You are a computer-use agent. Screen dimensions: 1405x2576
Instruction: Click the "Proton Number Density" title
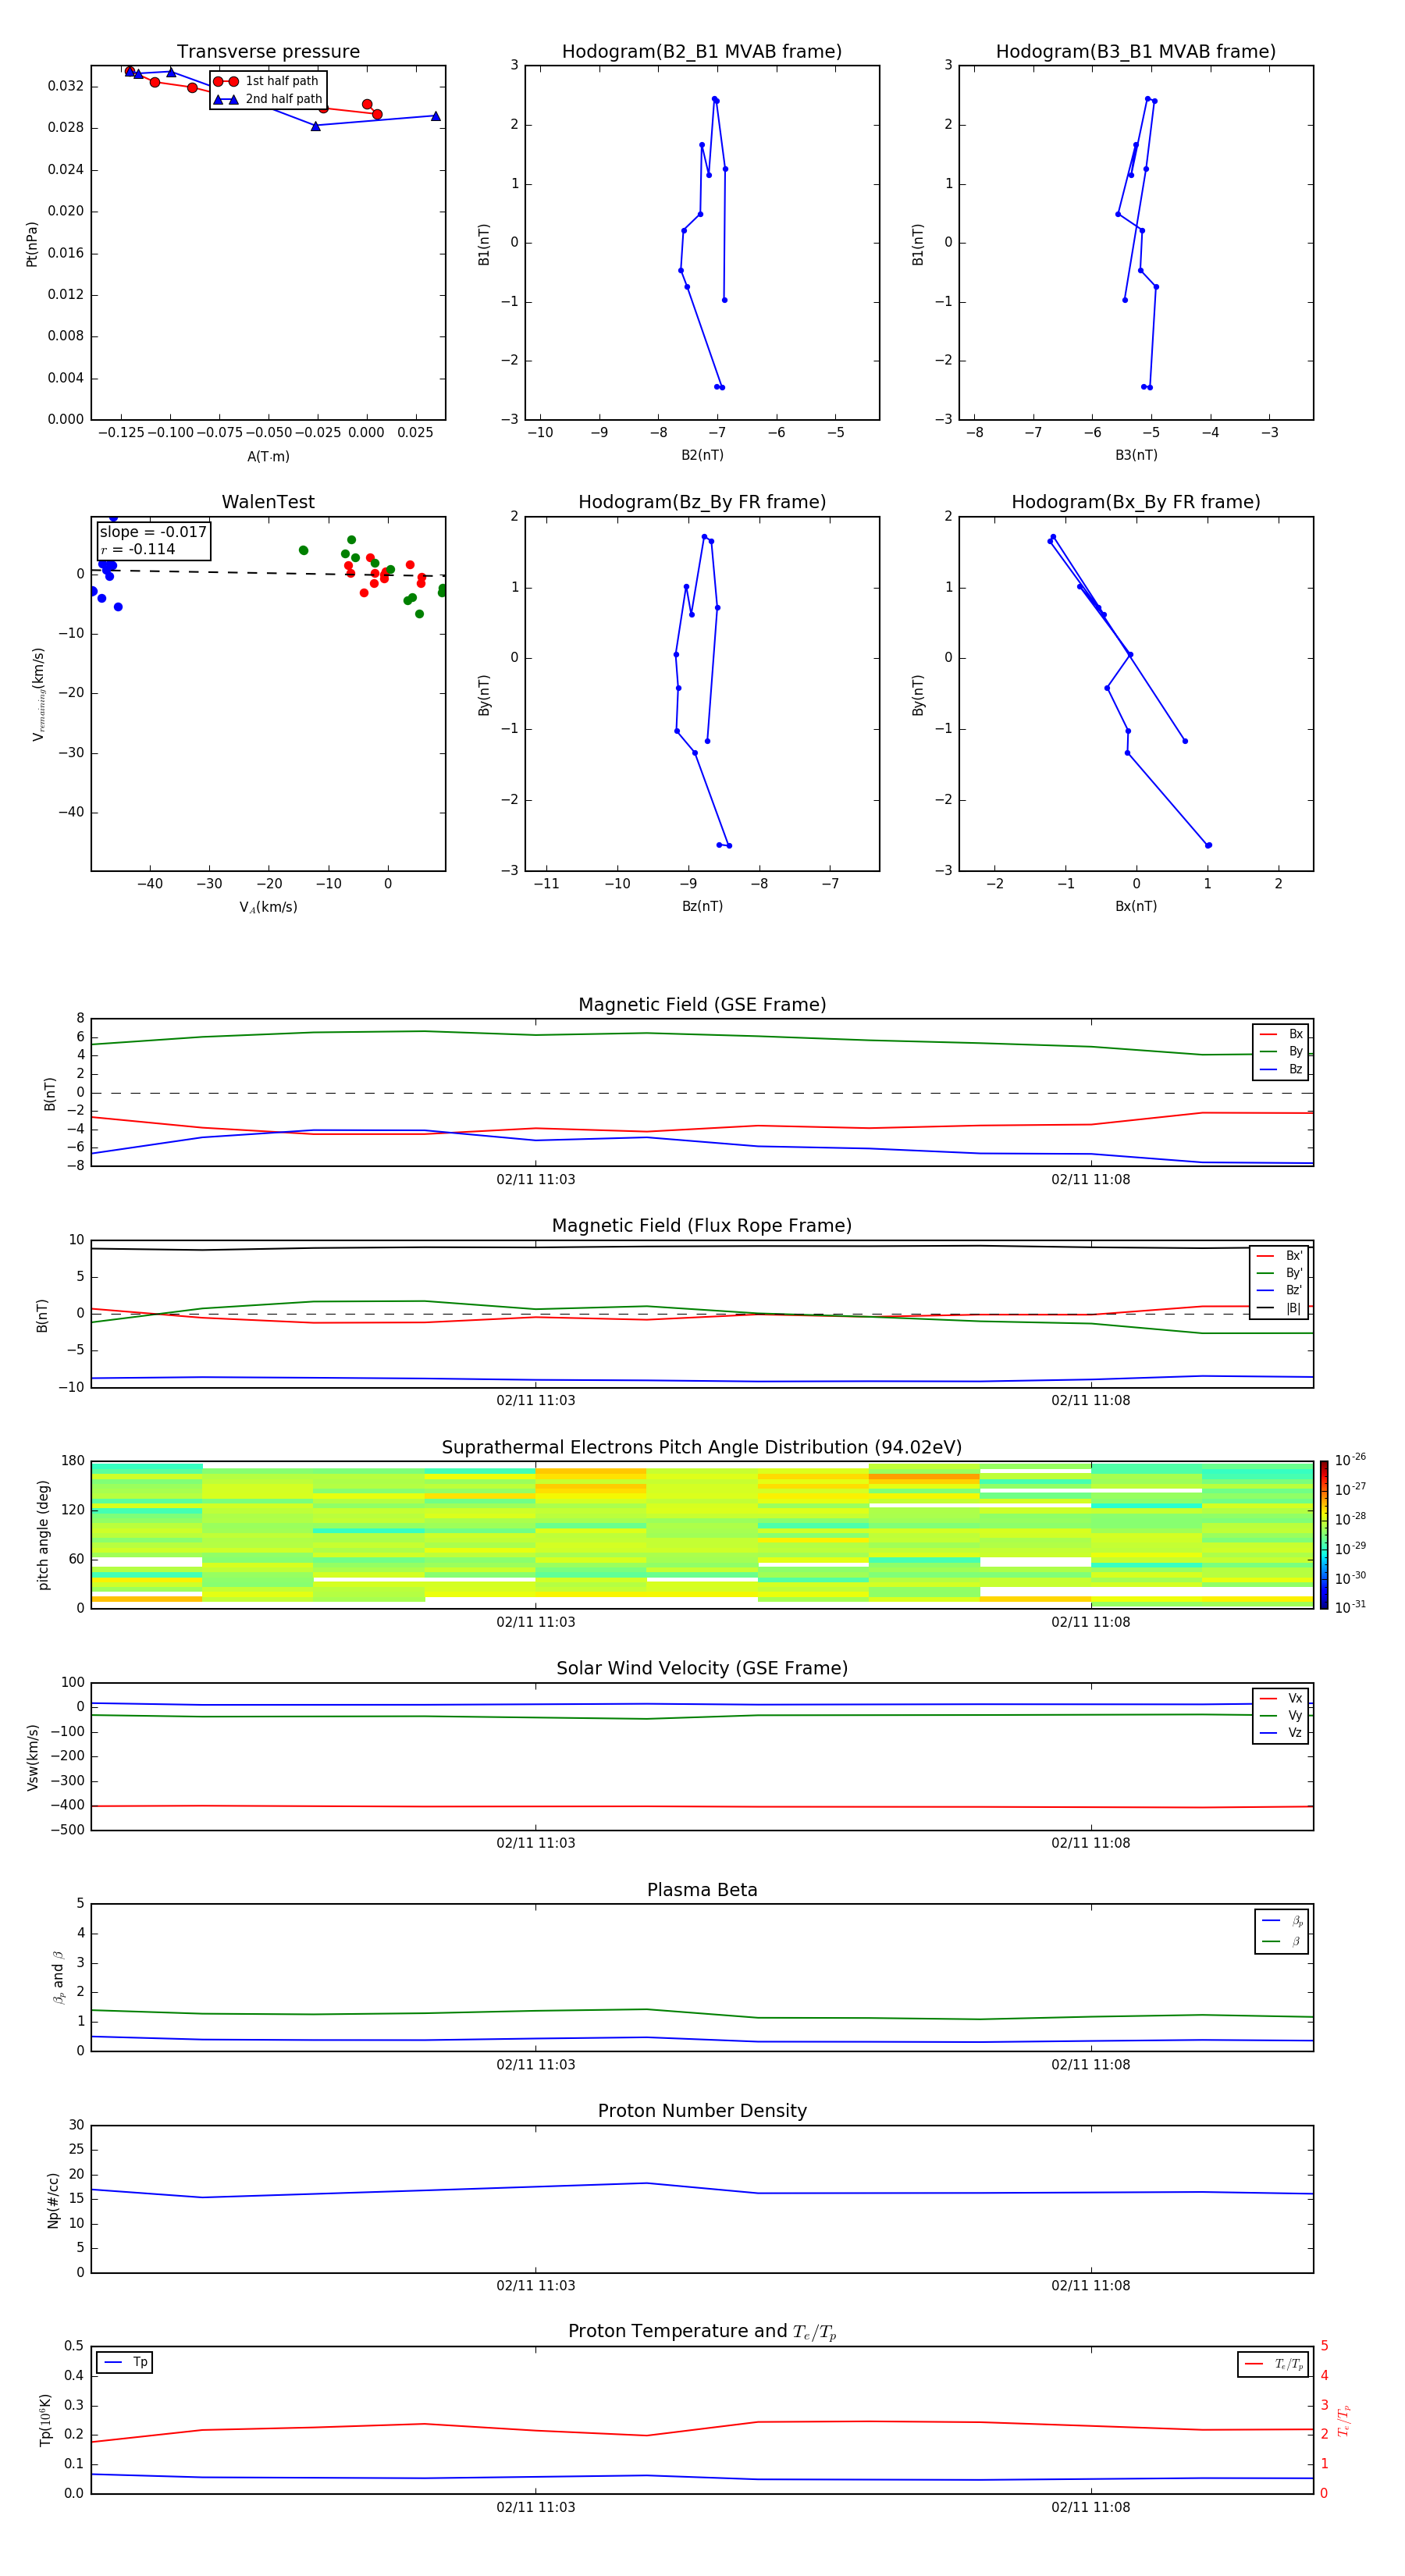click(702, 2111)
